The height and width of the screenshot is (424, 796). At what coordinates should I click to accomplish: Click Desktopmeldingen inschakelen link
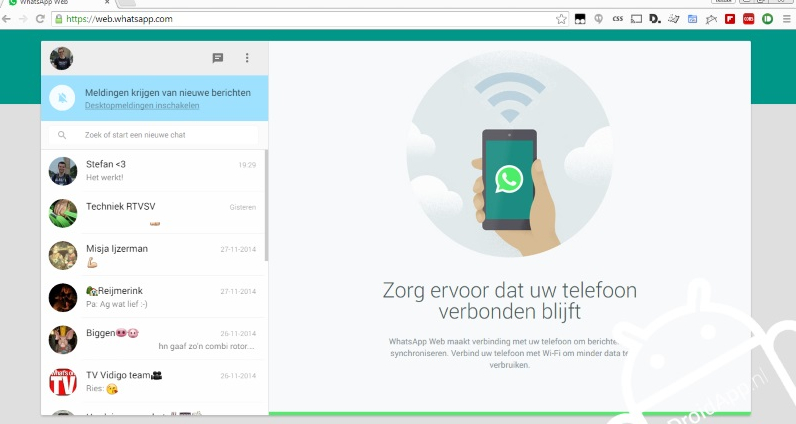tap(142, 106)
